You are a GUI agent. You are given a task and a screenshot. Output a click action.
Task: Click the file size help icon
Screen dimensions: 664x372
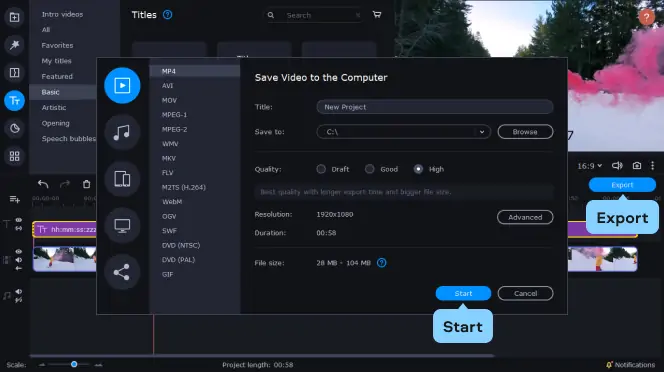tap(382, 263)
